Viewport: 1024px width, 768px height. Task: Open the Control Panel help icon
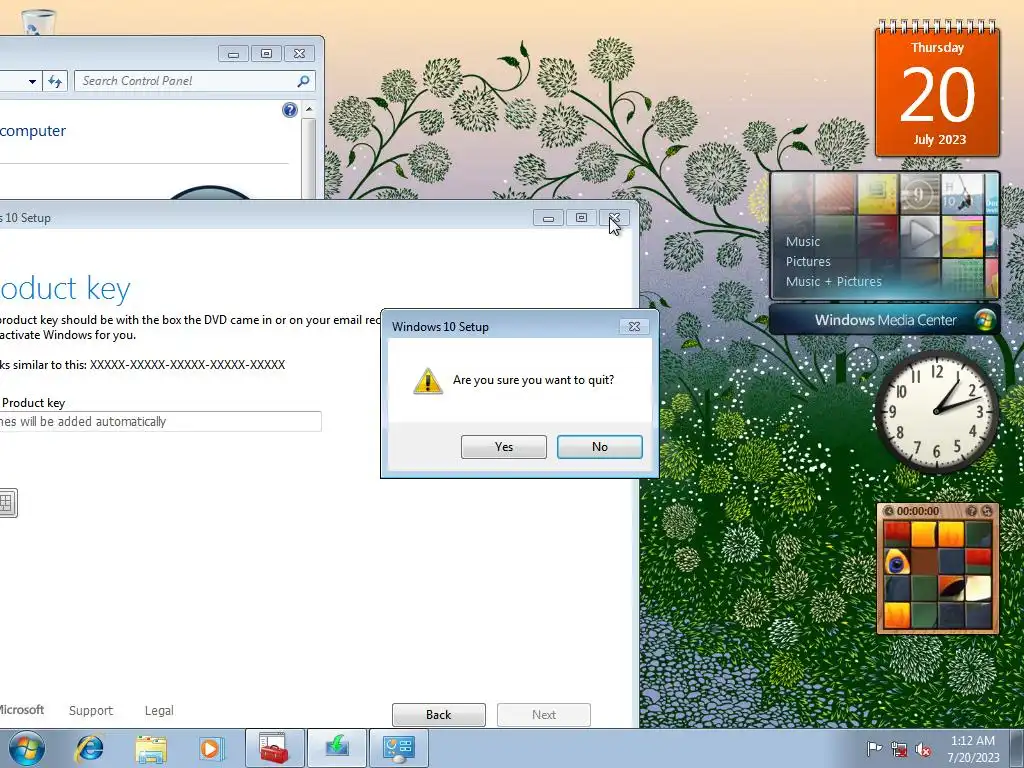pos(289,110)
